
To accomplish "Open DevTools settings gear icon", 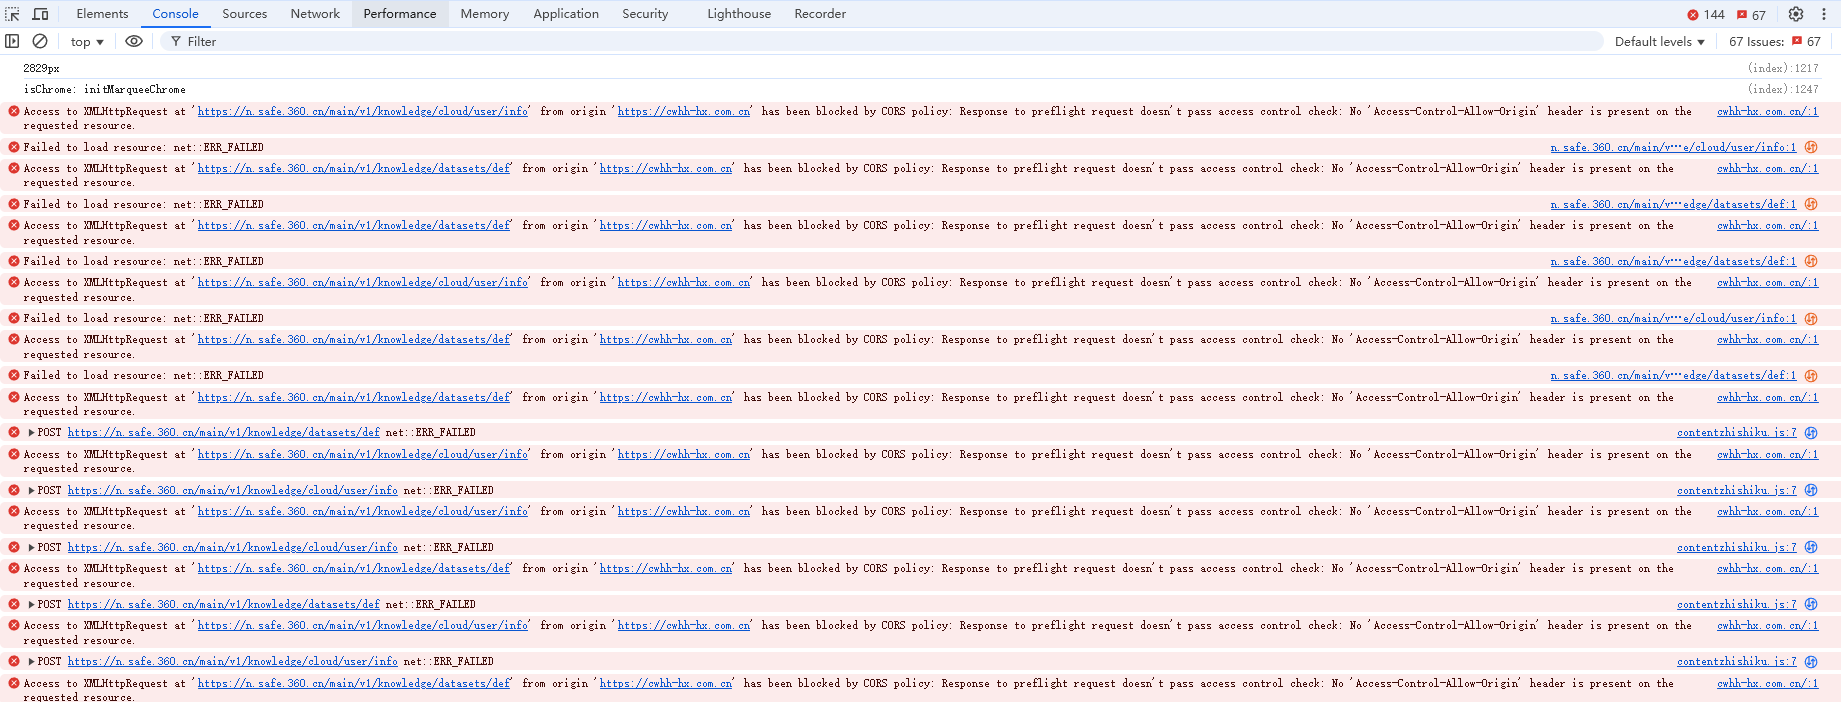I will pyautogui.click(x=1796, y=14).
